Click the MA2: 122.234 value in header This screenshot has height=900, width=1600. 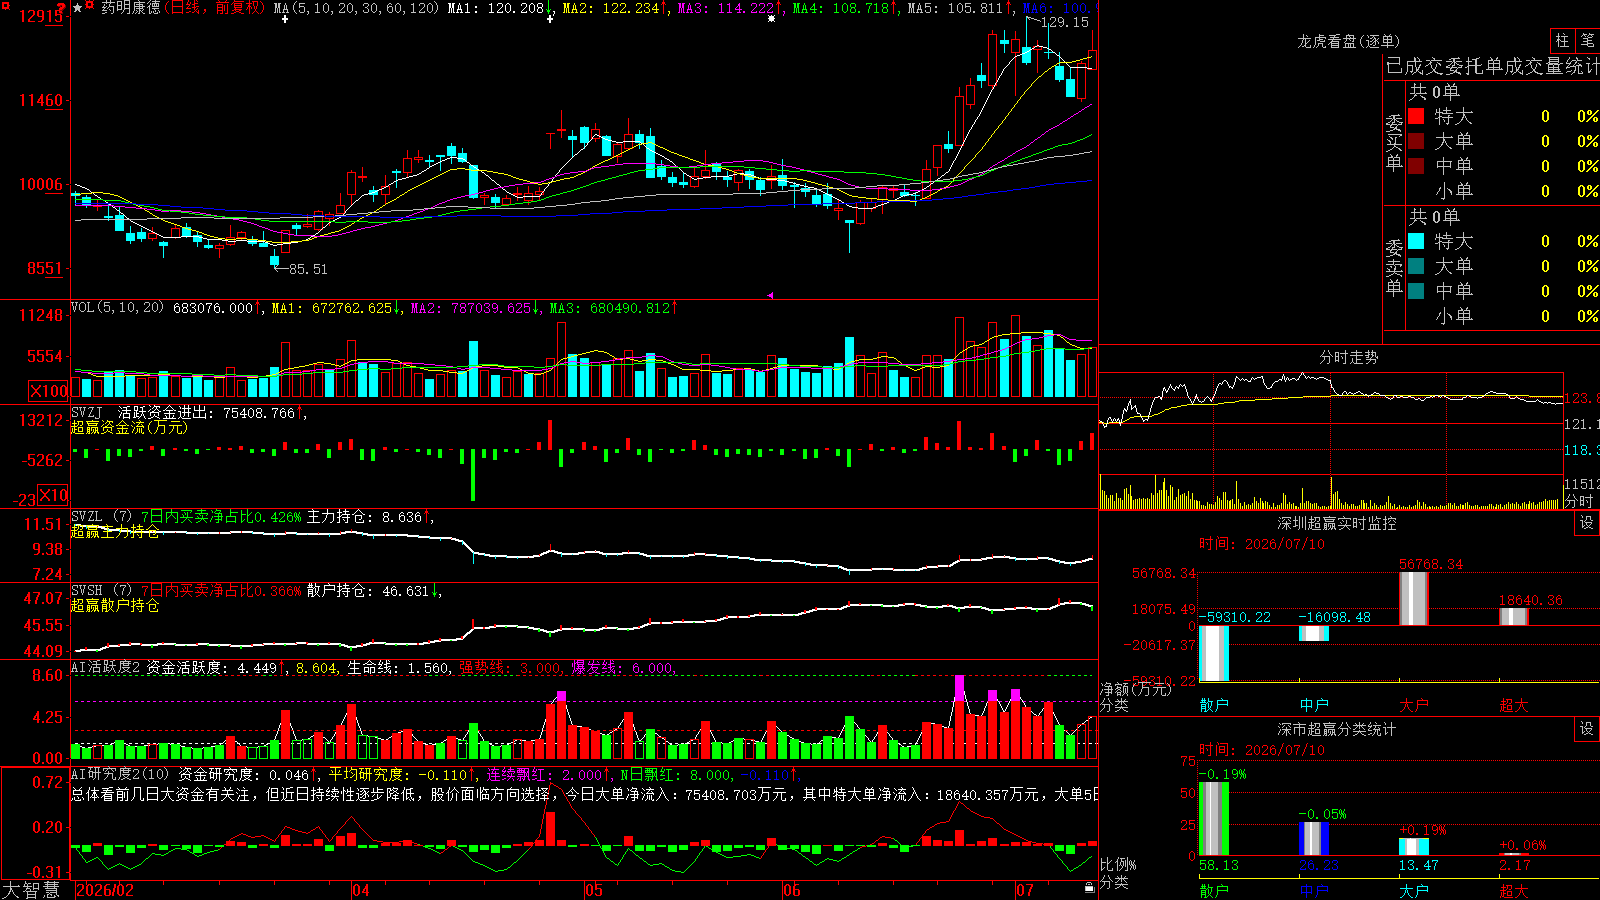[611, 8]
